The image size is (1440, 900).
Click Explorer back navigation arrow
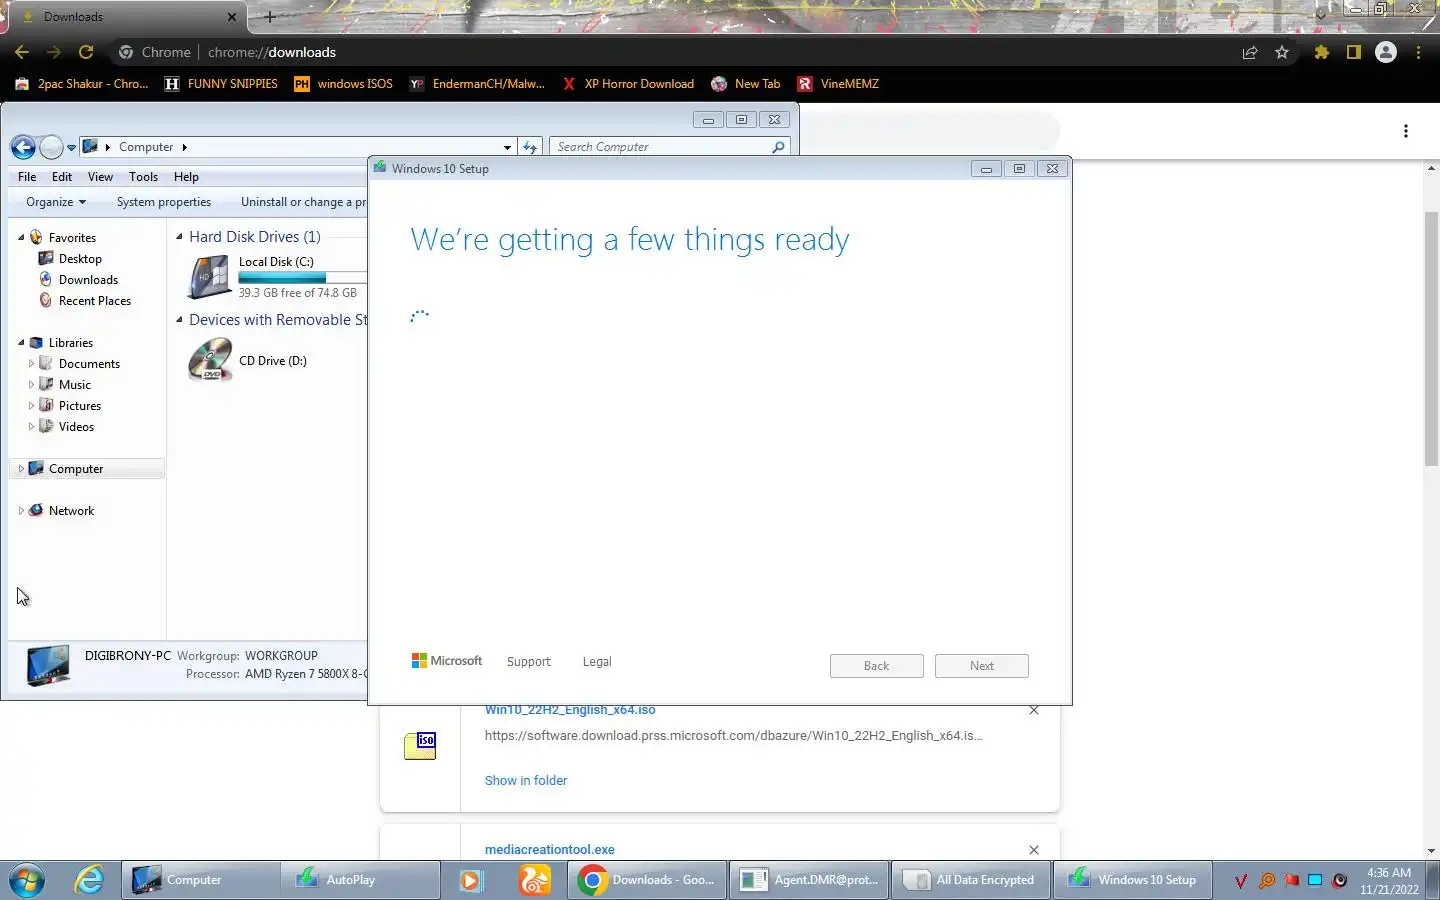[23, 148]
